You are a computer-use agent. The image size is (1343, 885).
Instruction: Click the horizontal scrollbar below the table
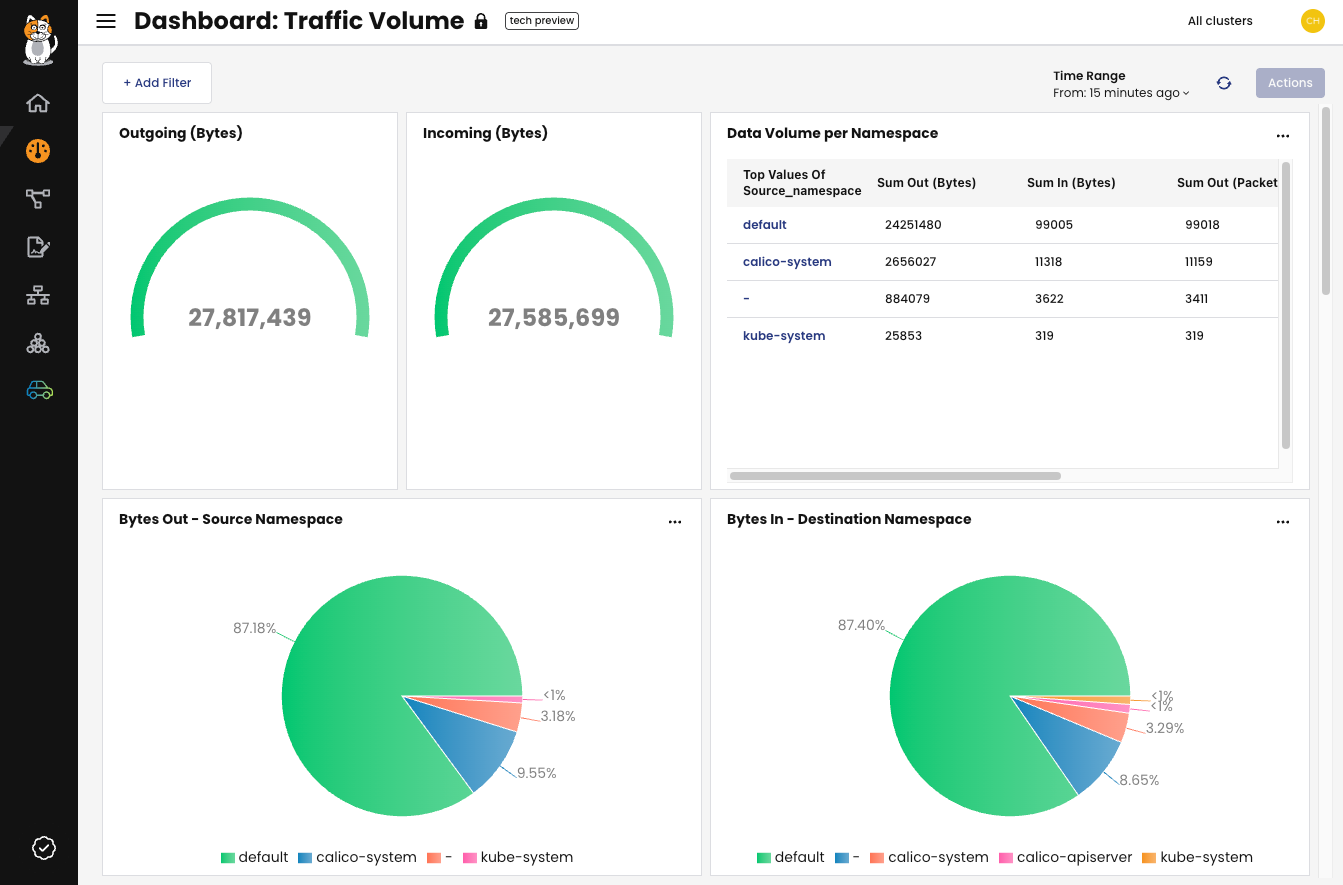click(895, 475)
